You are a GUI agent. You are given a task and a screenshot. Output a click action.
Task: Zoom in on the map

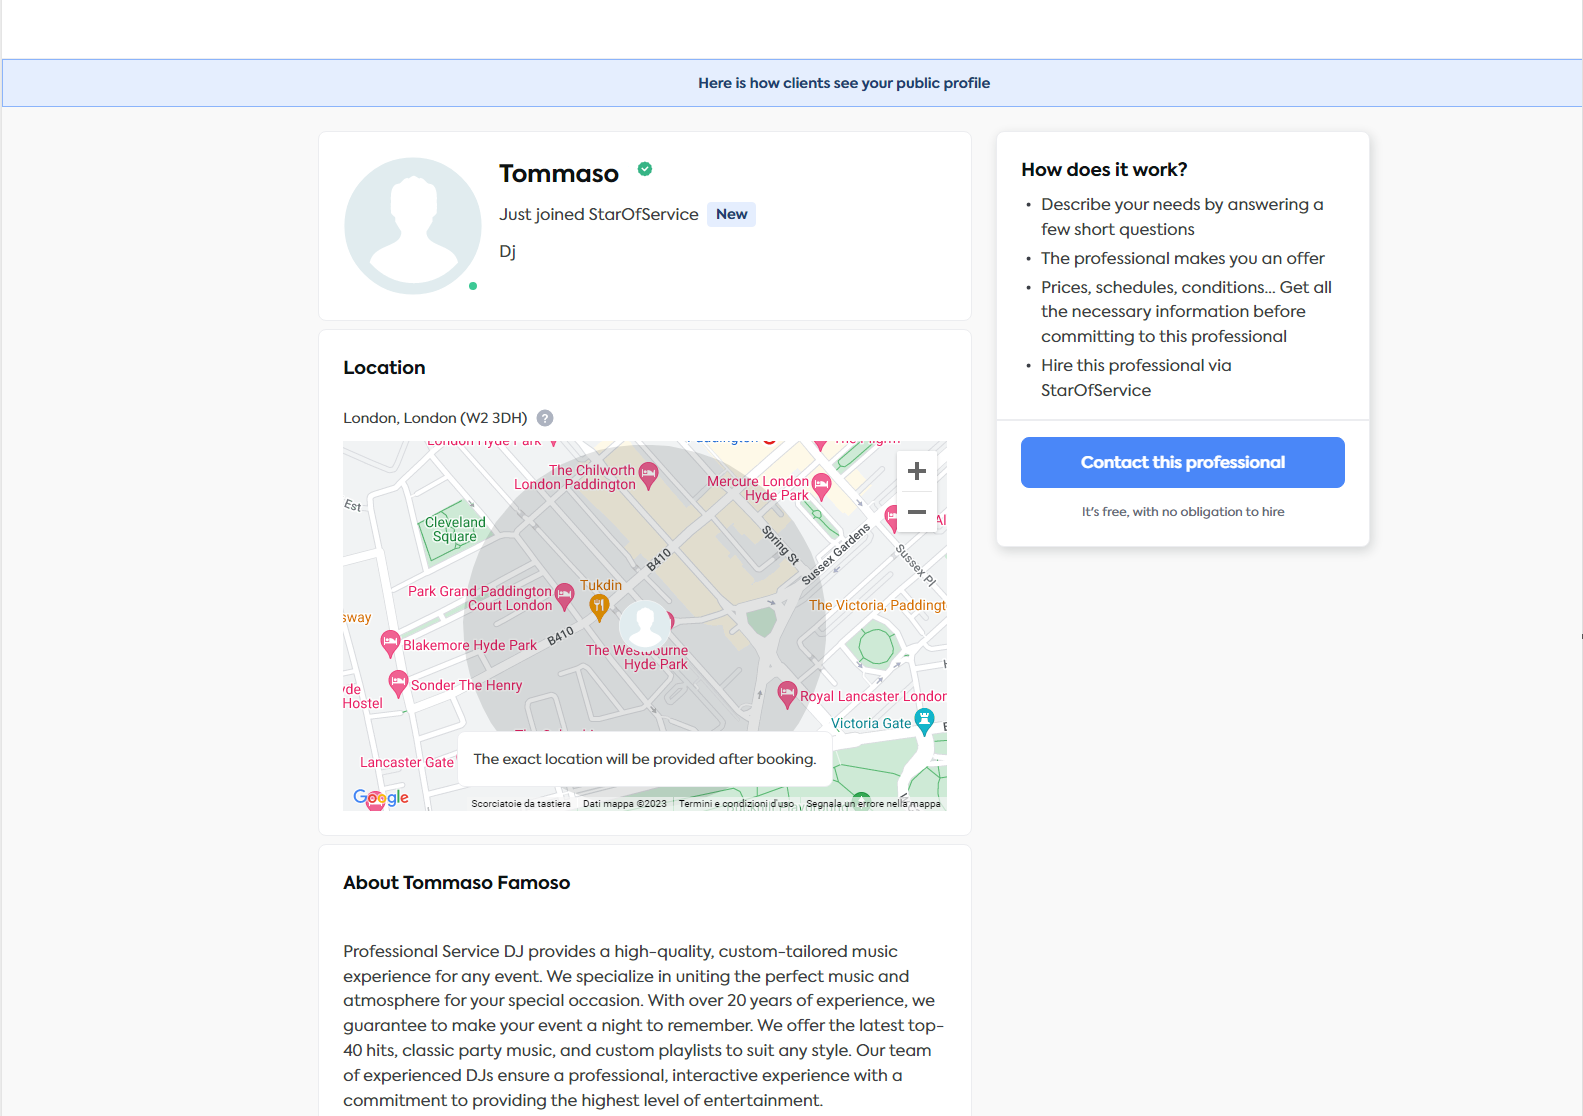pyautogui.click(x=916, y=472)
